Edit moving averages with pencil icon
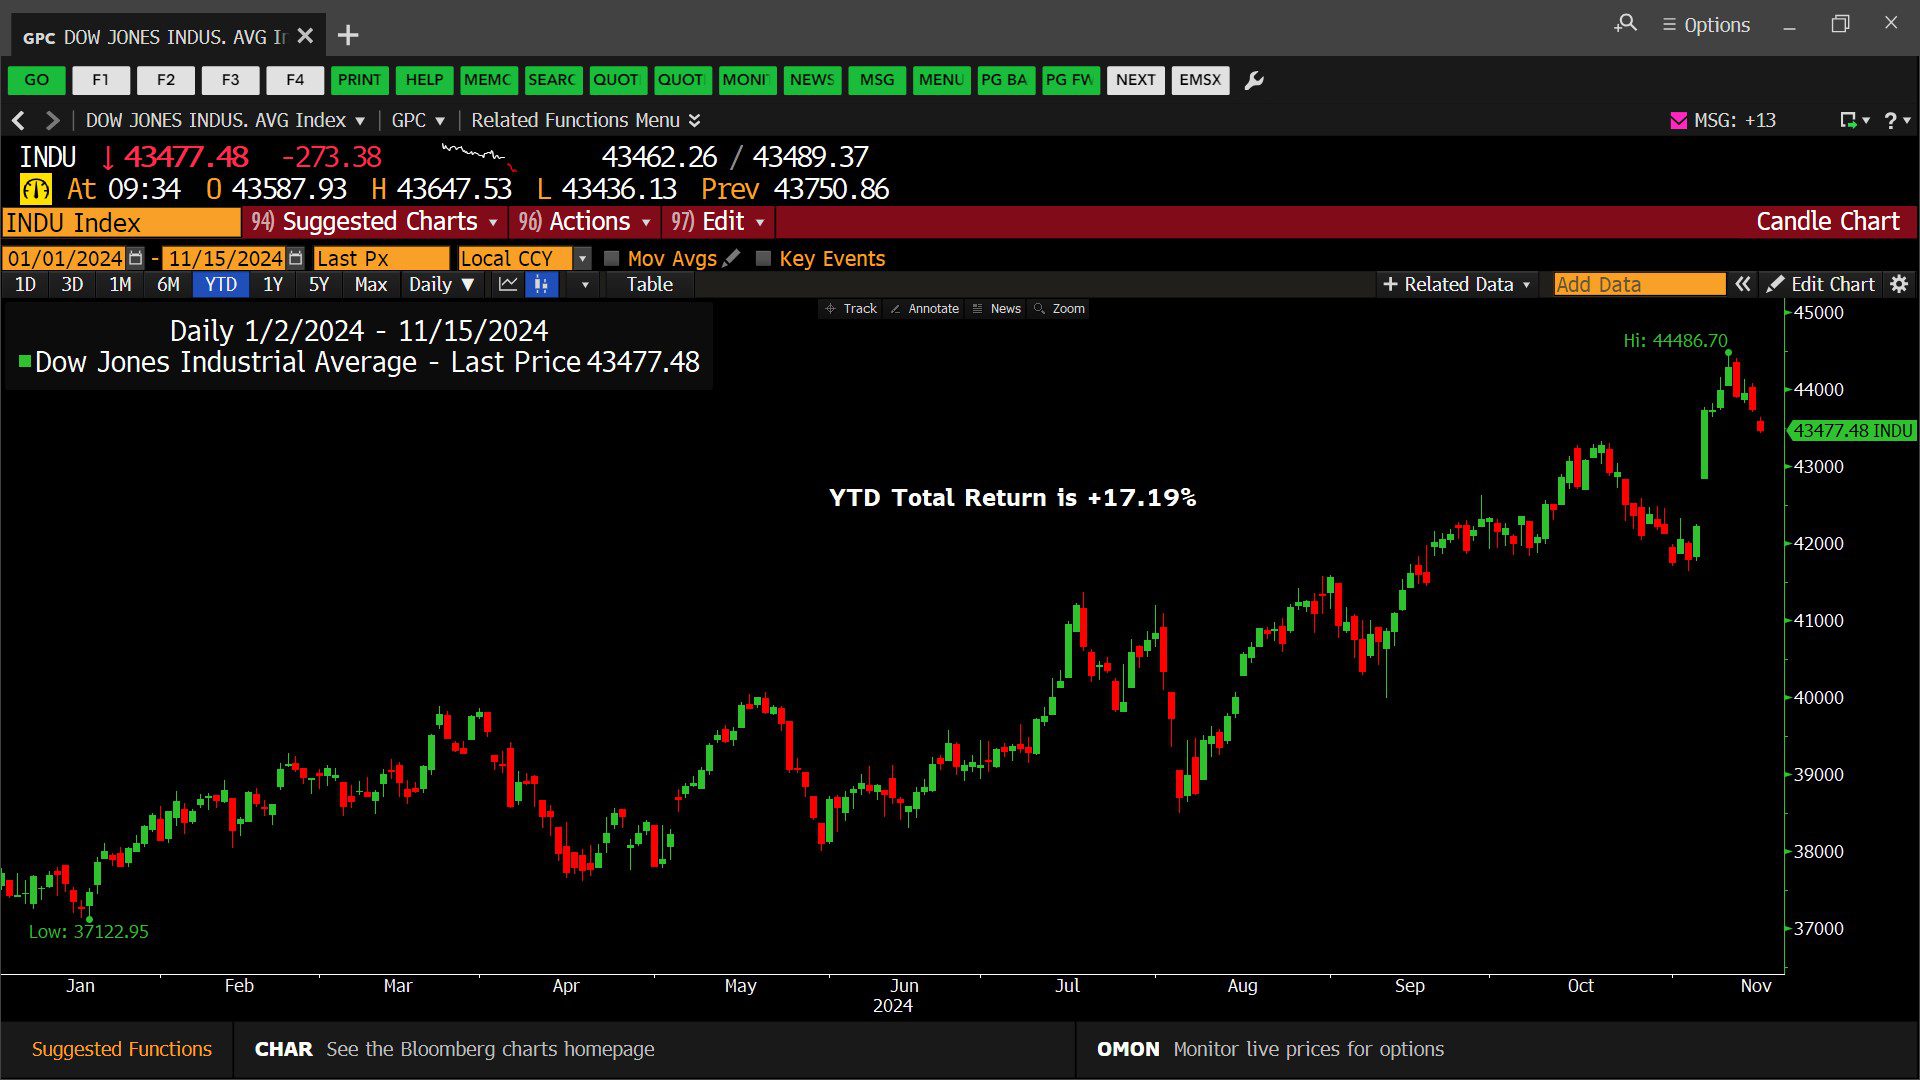 pos(732,258)
